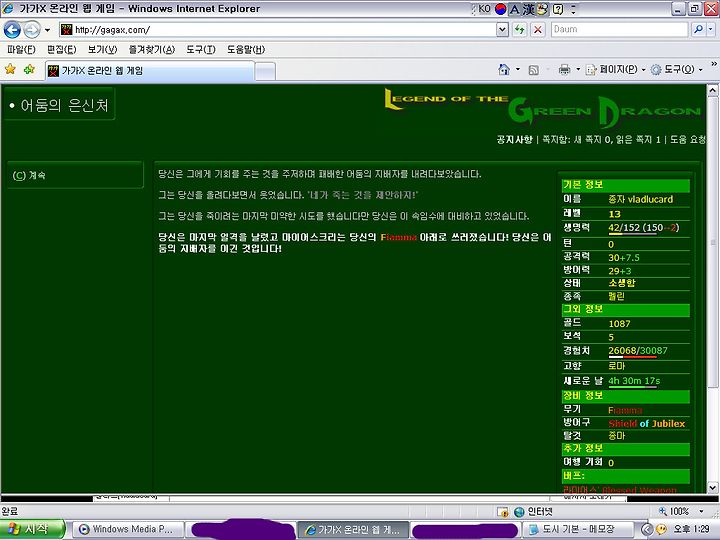Screen dimensions: 720x540
Task: Open the 편집(E) menu
Action: click(x=62, y=49)
